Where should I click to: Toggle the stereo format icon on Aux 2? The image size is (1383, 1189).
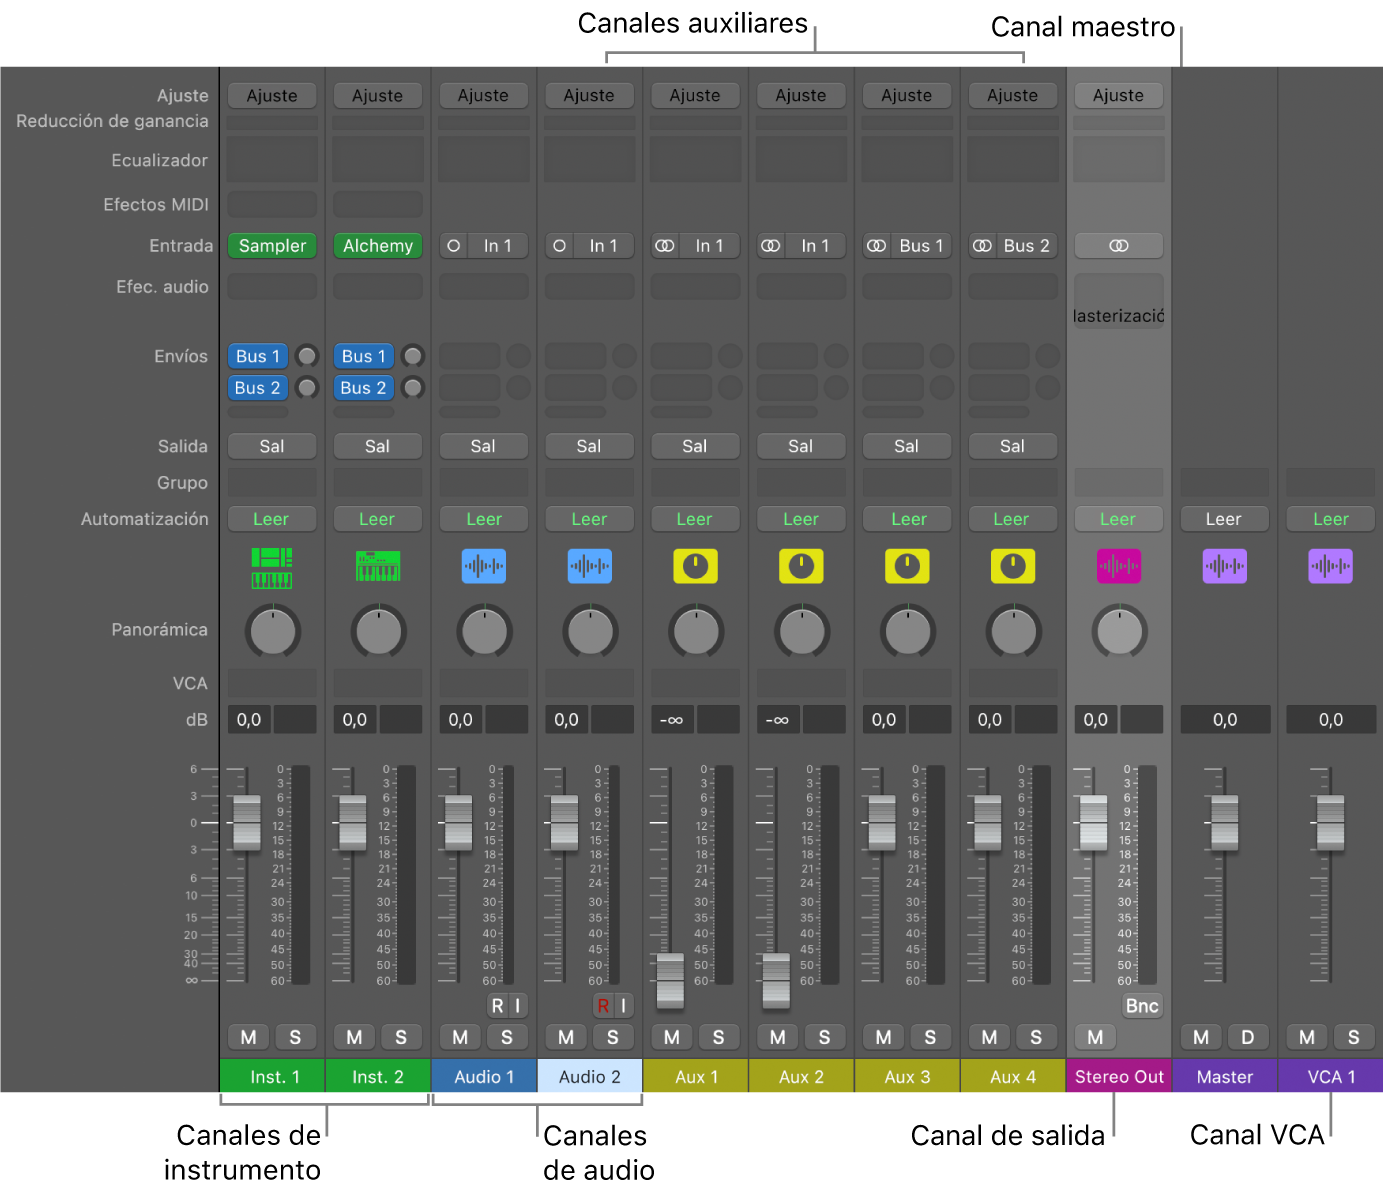[x=771, y=246]
